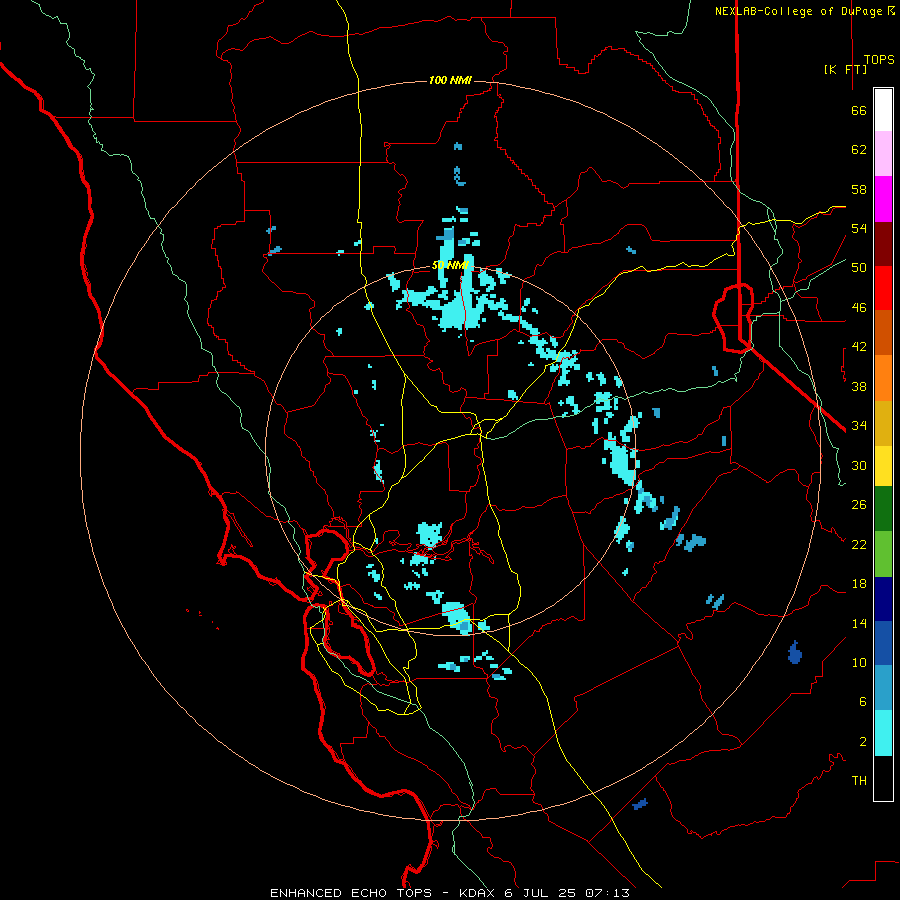
Task: Click the light green legend swatch
Action: 883,554
